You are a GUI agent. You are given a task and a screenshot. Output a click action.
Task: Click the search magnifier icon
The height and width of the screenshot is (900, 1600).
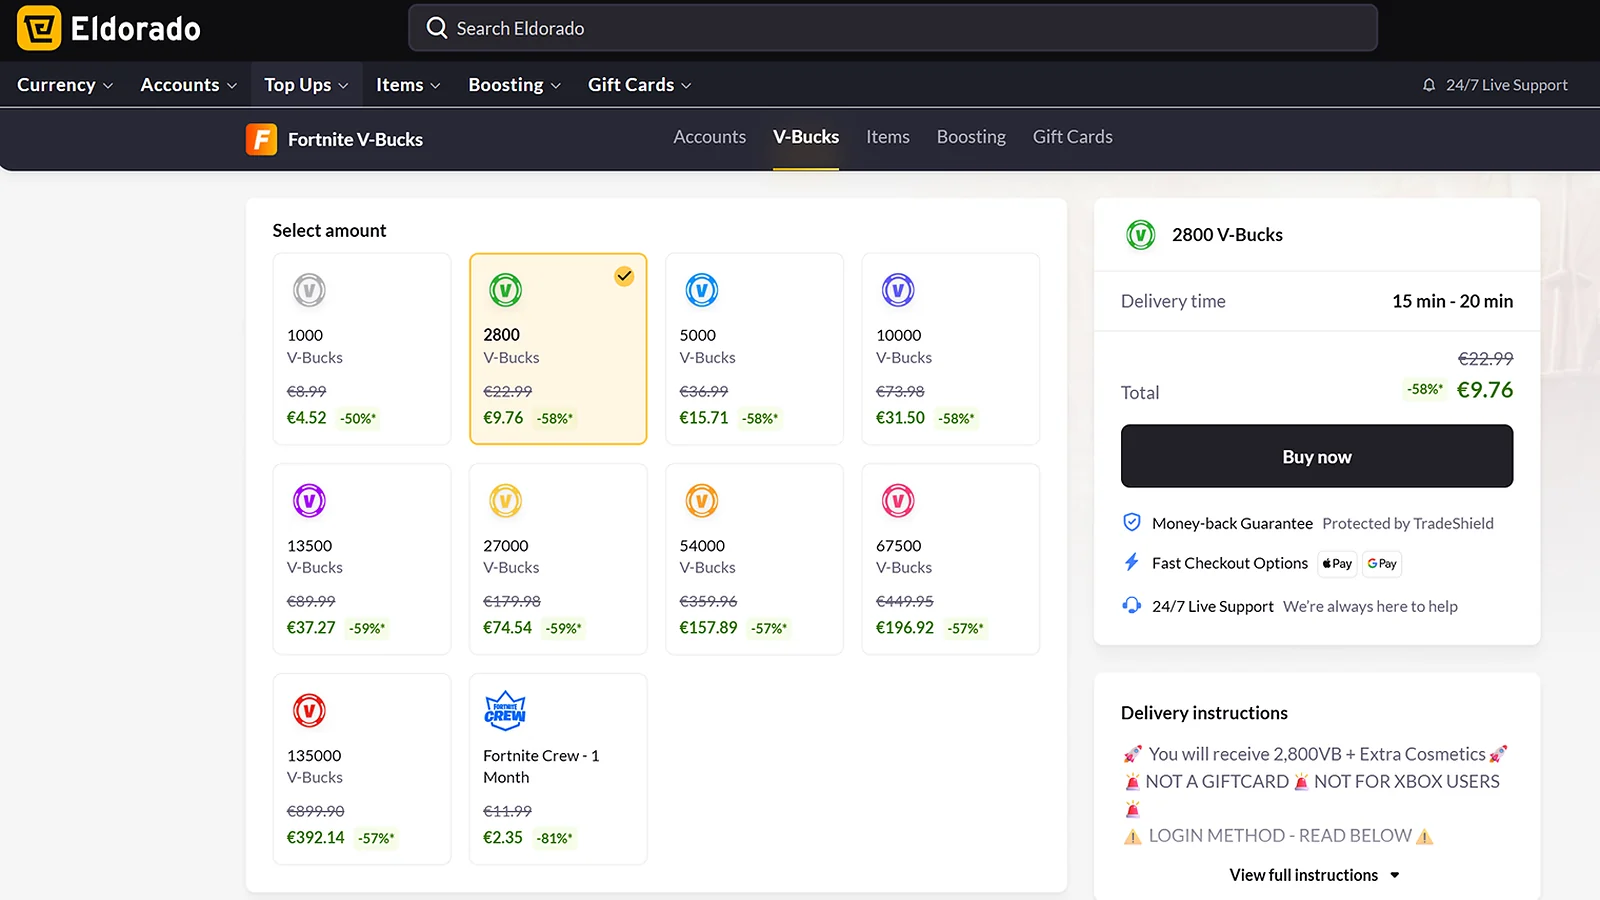[437, 28]
